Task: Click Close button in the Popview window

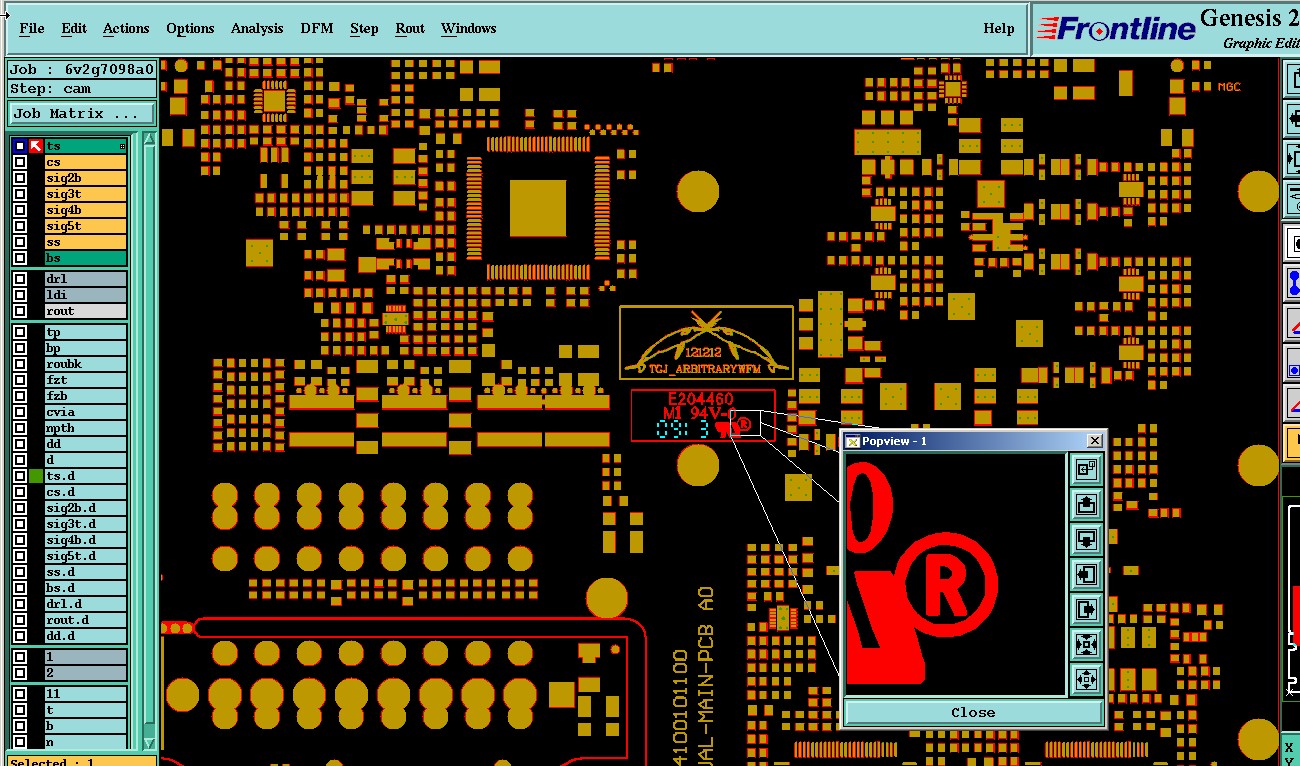Action: tap(973, 712)
